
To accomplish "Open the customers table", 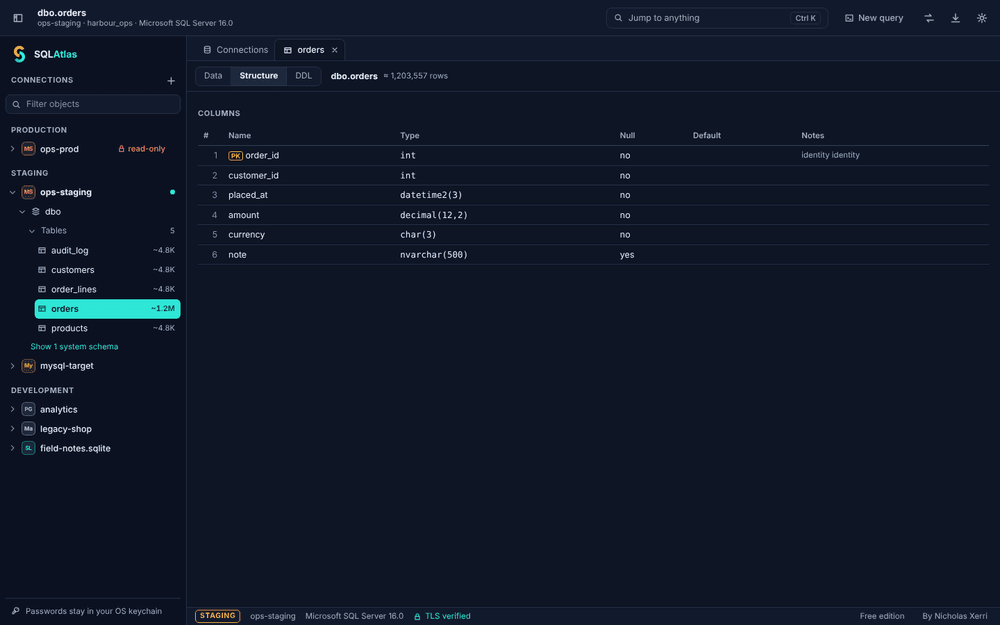I will tap(107, 270).
